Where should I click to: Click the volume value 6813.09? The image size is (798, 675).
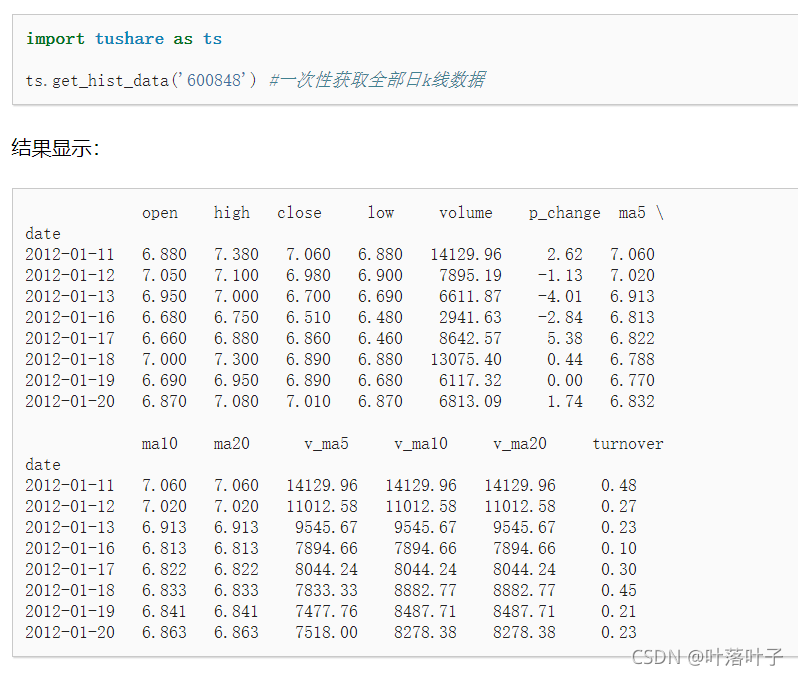pos(470,401)
